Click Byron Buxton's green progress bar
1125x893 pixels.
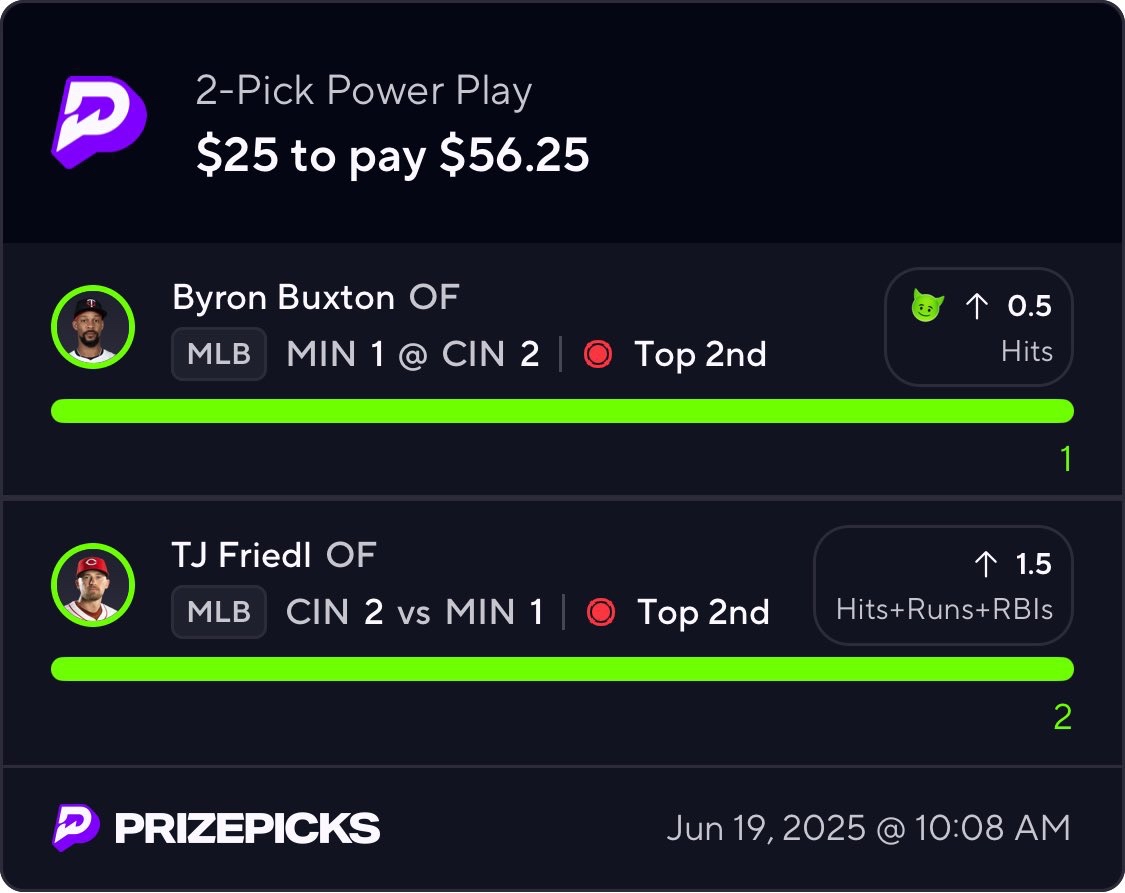(562, 411)
